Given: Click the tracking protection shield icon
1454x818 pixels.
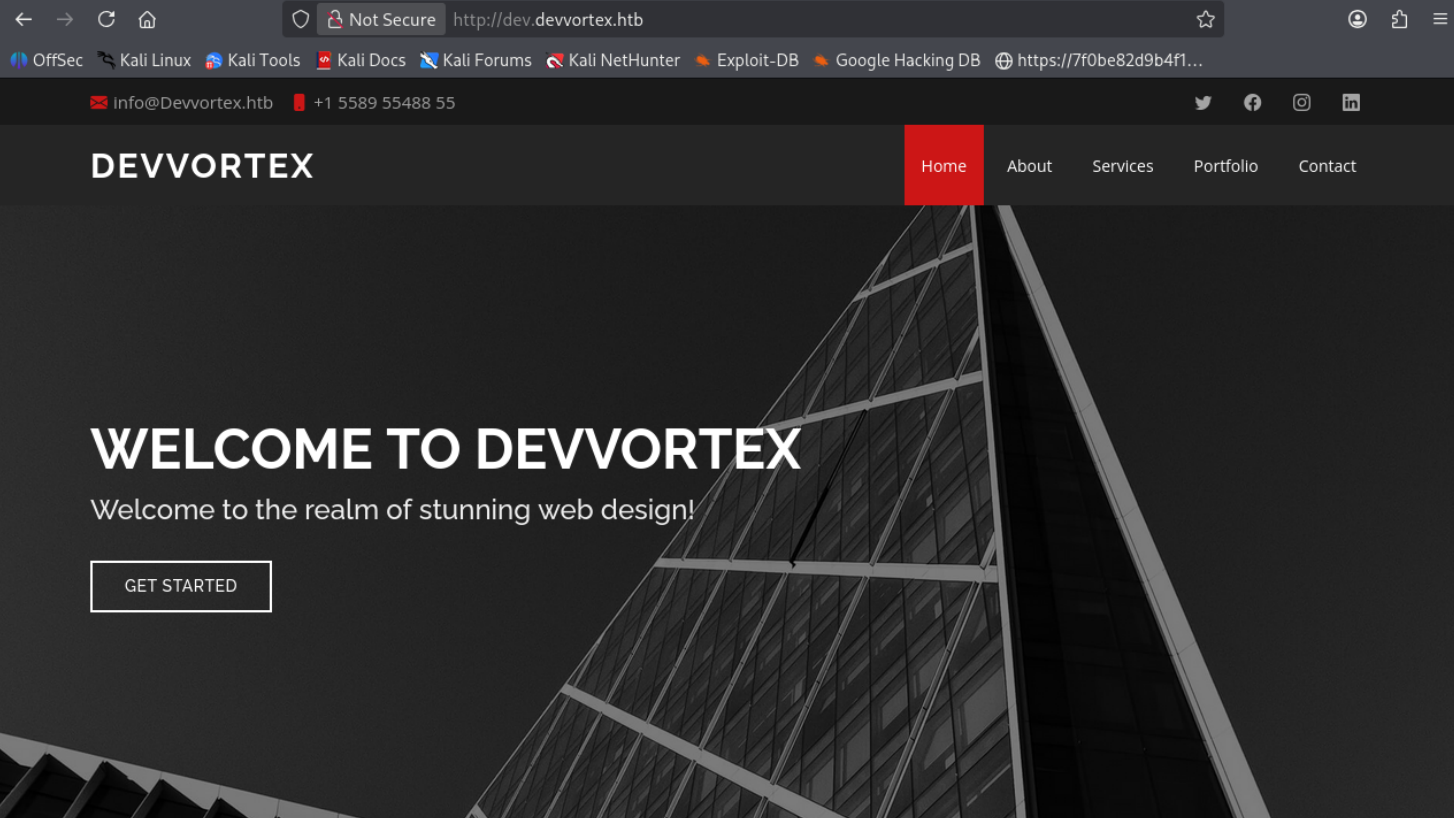Looking at the screenshot, I should pos(300,19).
